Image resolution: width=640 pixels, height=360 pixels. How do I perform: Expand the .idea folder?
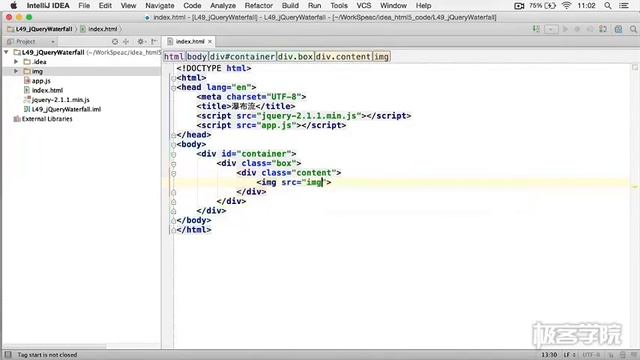click(x=16, y=62)
